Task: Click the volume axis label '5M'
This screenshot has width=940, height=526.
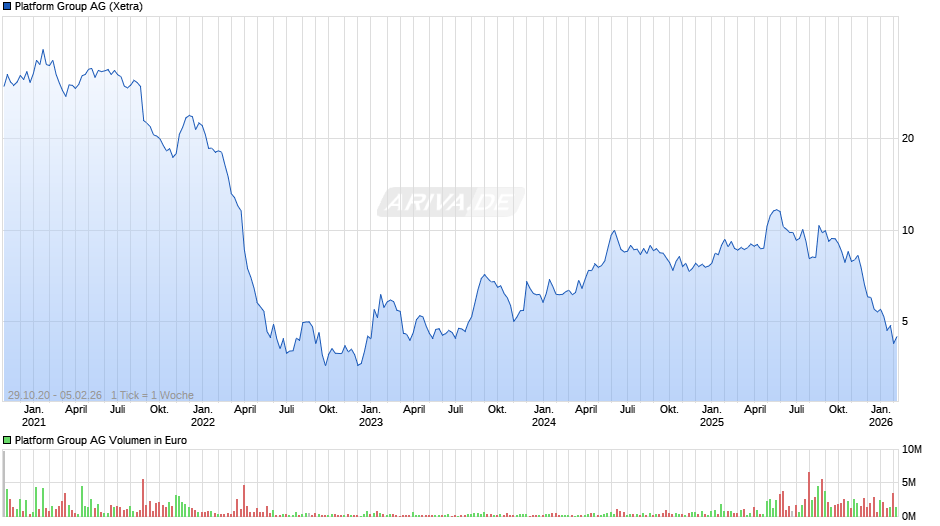Action: [x=909, y=482]
